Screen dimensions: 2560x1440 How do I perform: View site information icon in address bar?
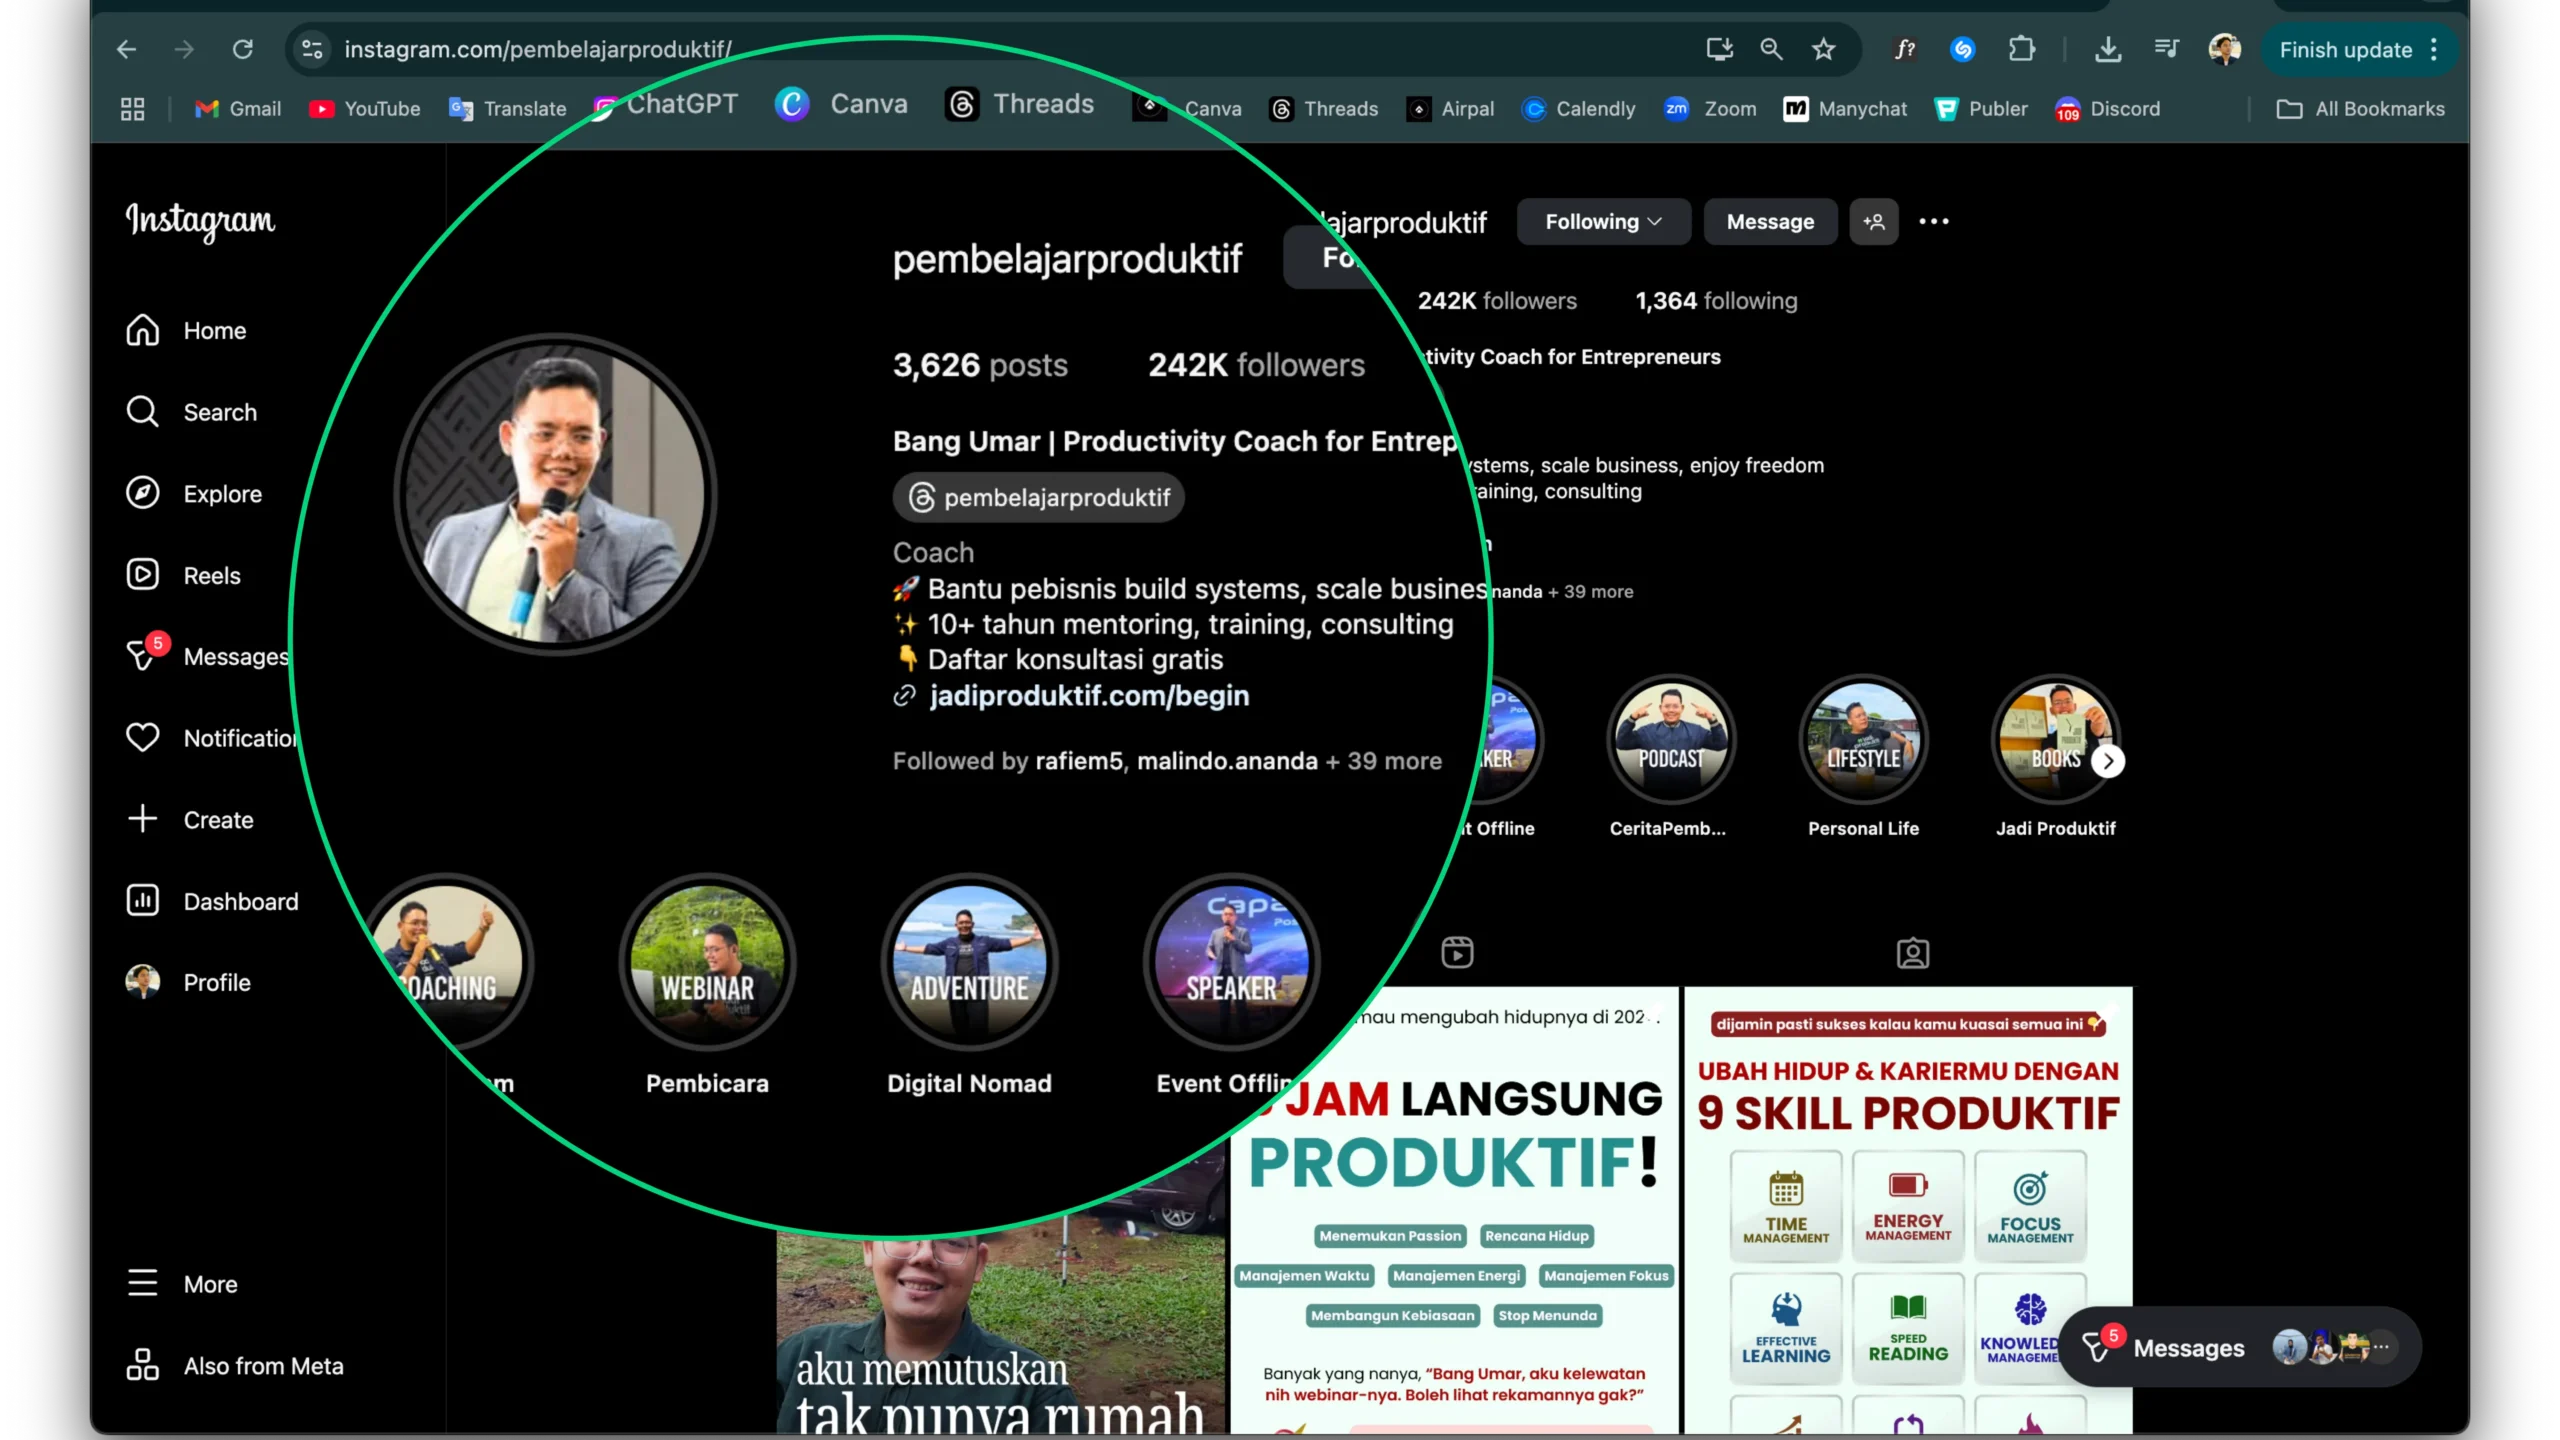coord(313,49)
